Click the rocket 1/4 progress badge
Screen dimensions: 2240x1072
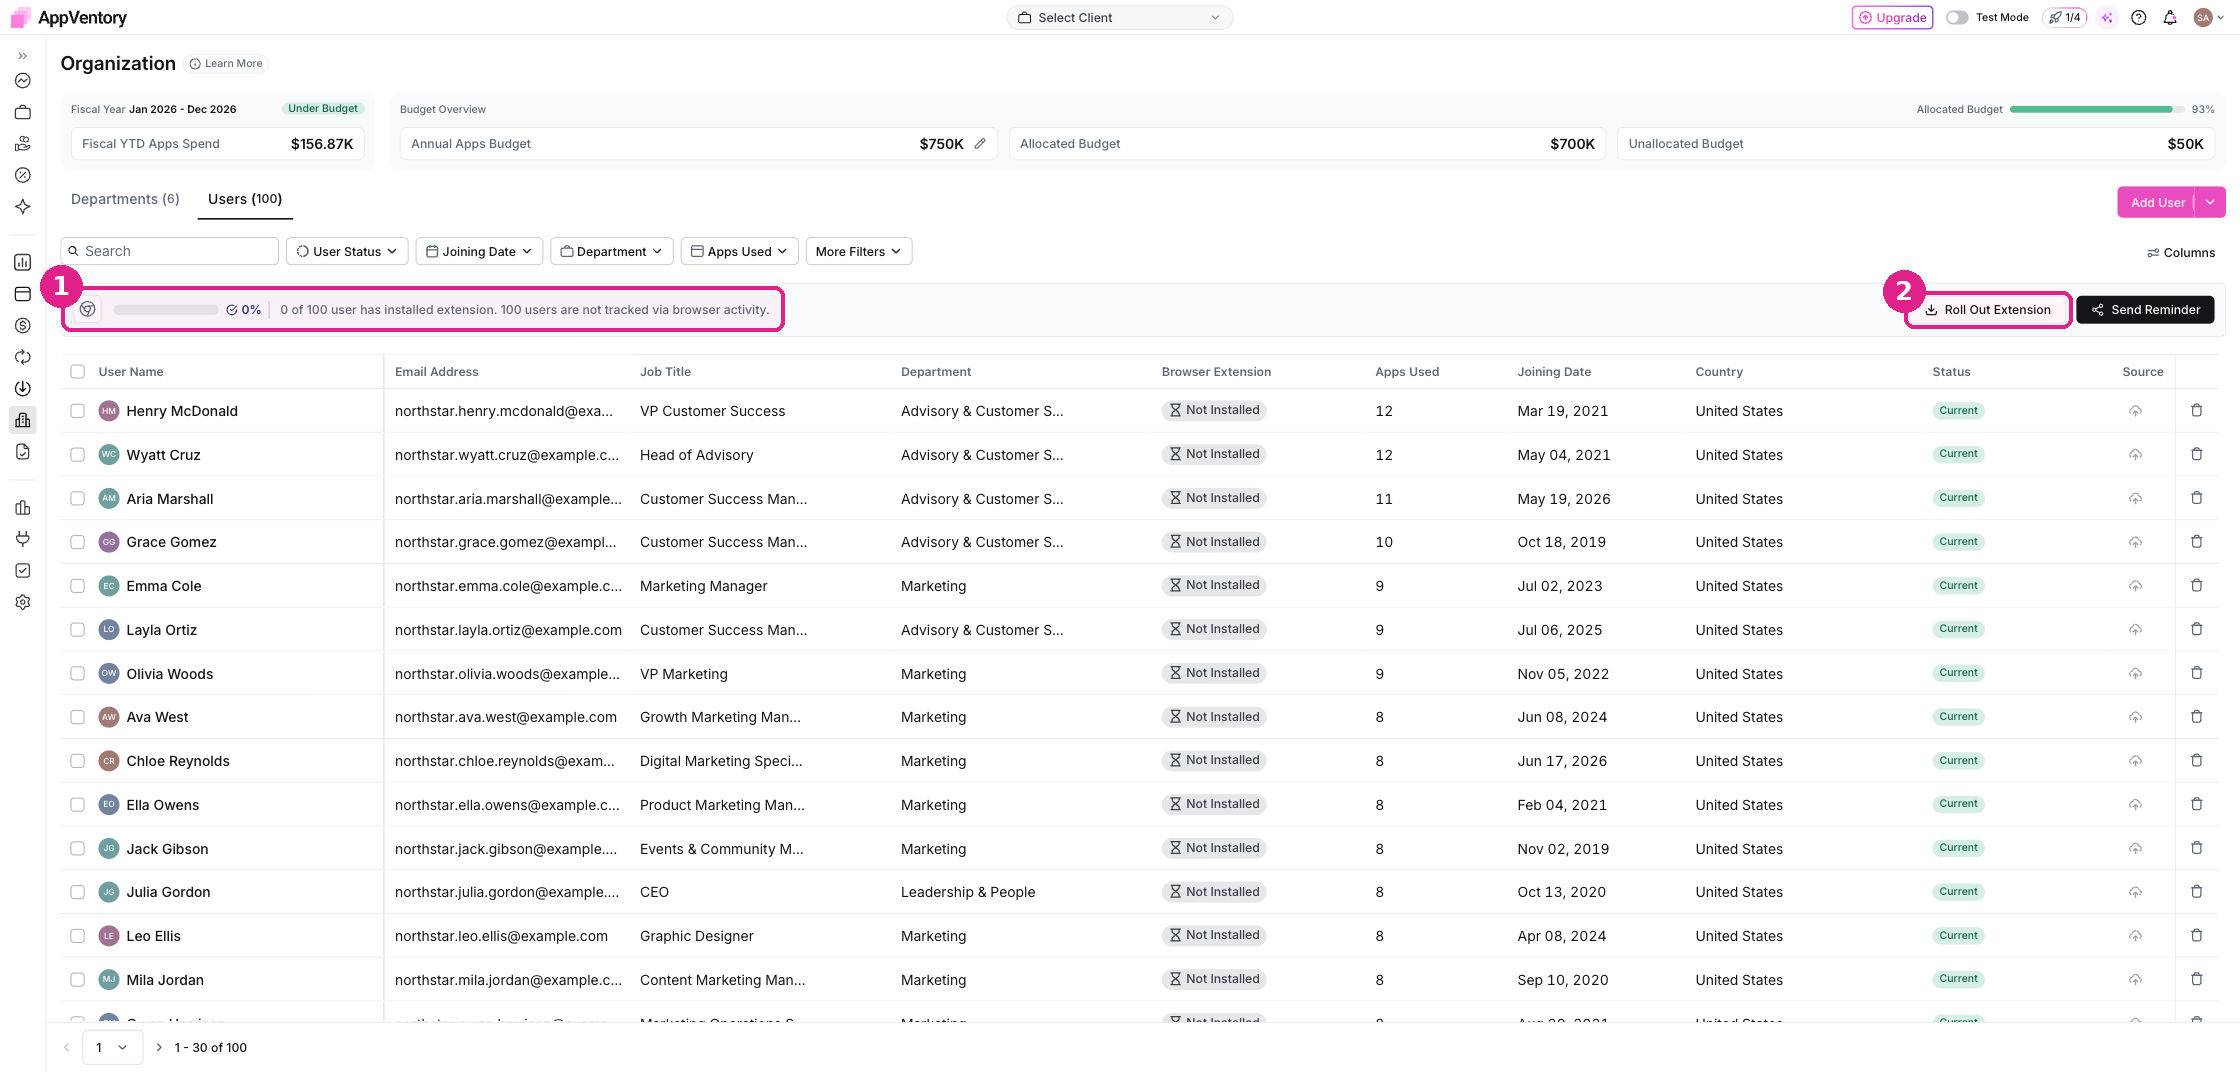tap(2064, 17)
